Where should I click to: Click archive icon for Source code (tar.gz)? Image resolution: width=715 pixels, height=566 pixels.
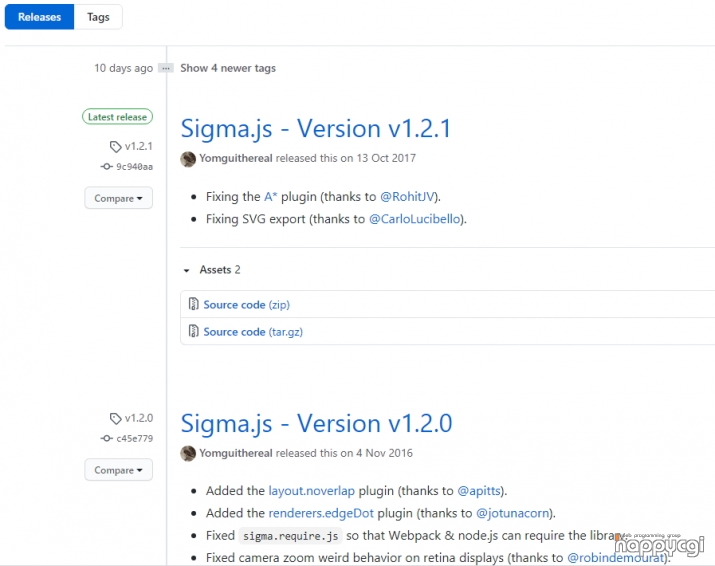(x=193, y=331)
